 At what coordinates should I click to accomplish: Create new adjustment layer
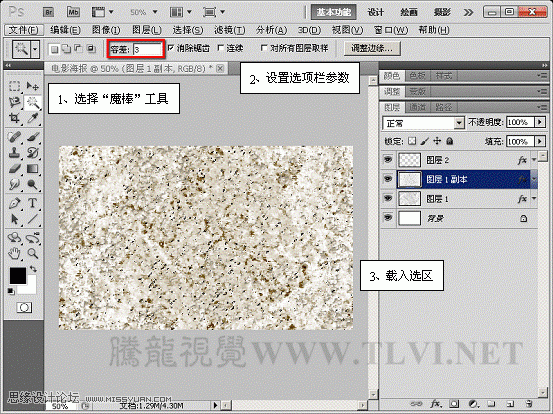pyautogui.click(x=473, y=404)
